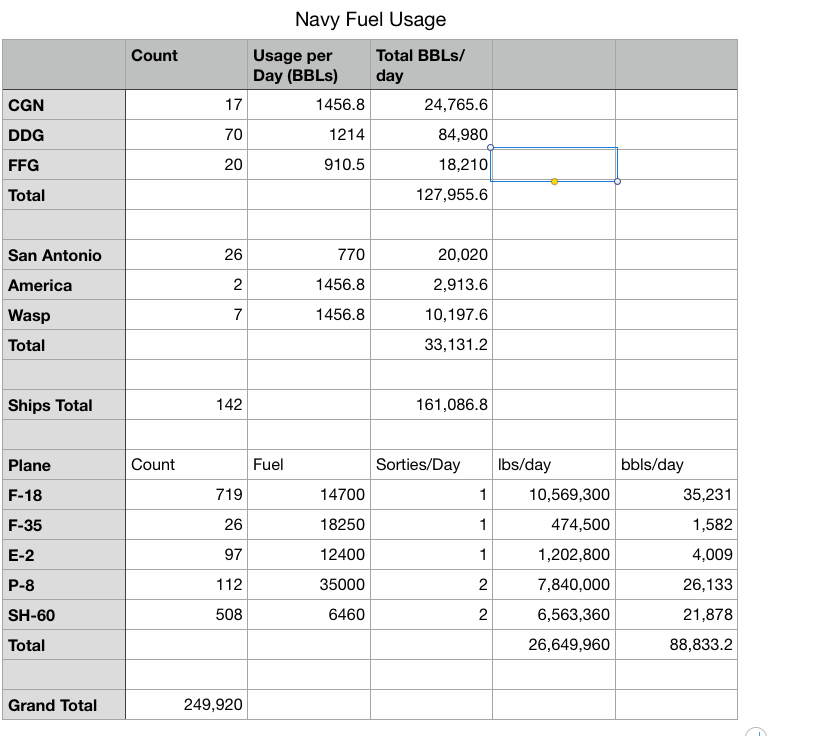This screenshot has width=822, height=736.
Task: Click the DDG count cell showing 70
Action: point(187,135)
